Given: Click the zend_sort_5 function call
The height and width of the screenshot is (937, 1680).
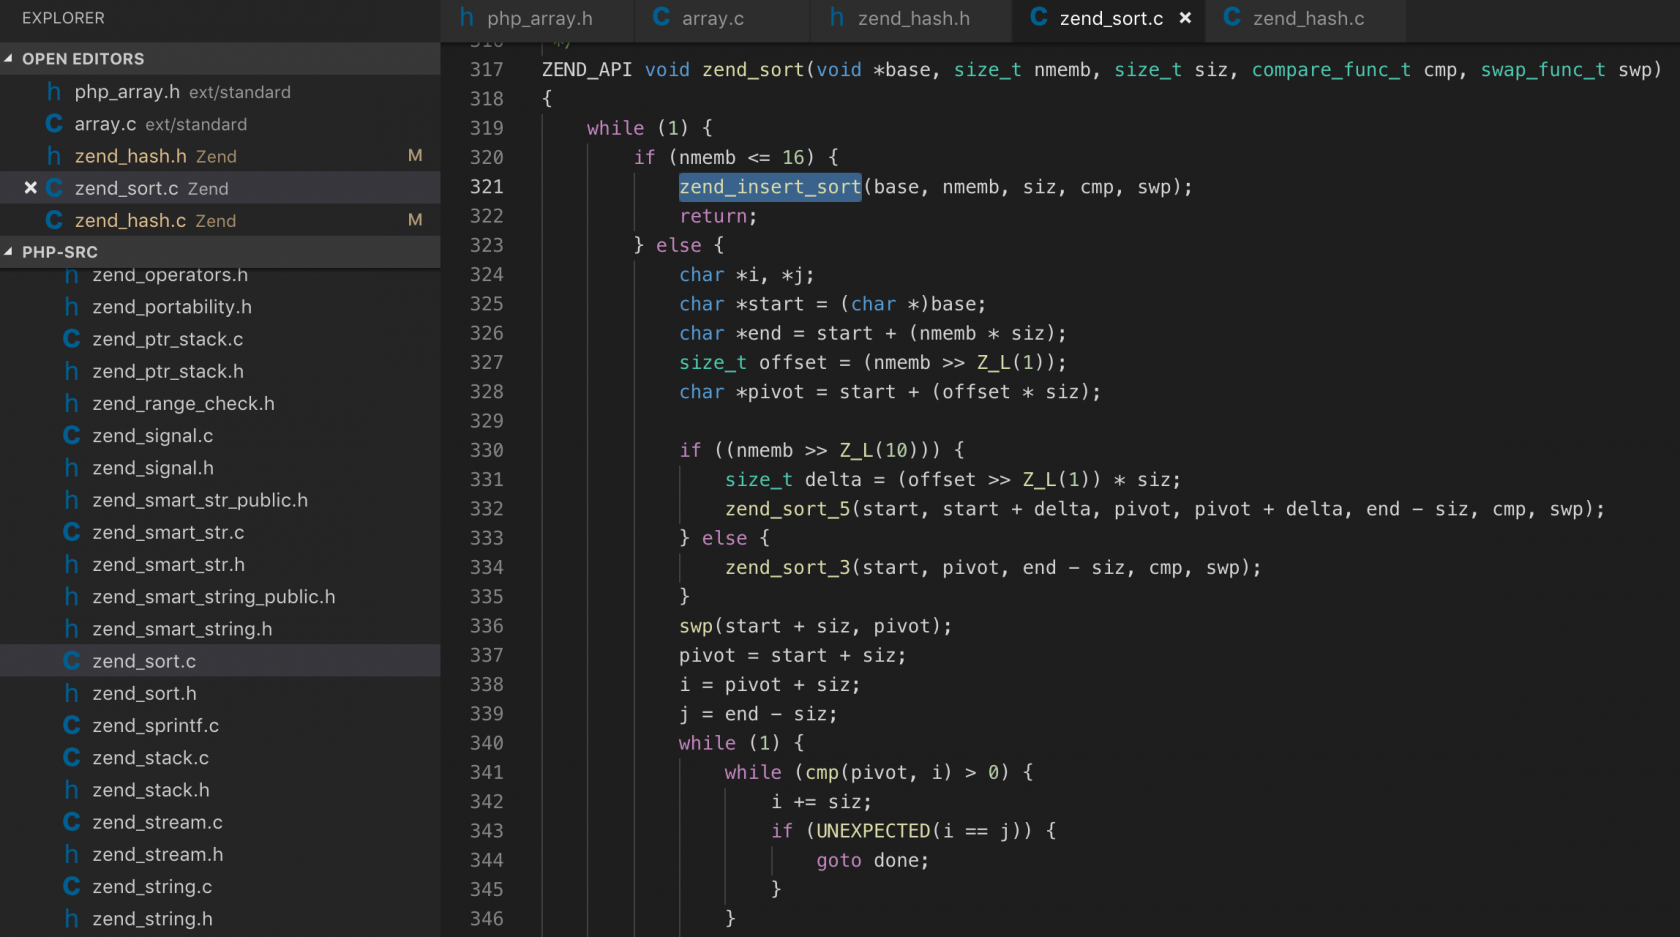Looking at the screenshot, I should tap(788, 509).
